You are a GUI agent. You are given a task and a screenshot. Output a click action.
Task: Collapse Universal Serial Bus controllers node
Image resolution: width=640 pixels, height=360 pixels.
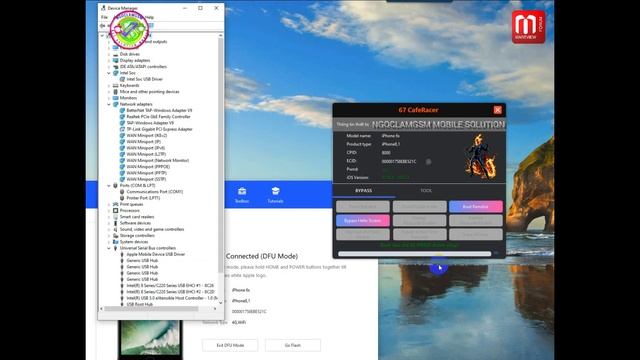pos(109,248)
